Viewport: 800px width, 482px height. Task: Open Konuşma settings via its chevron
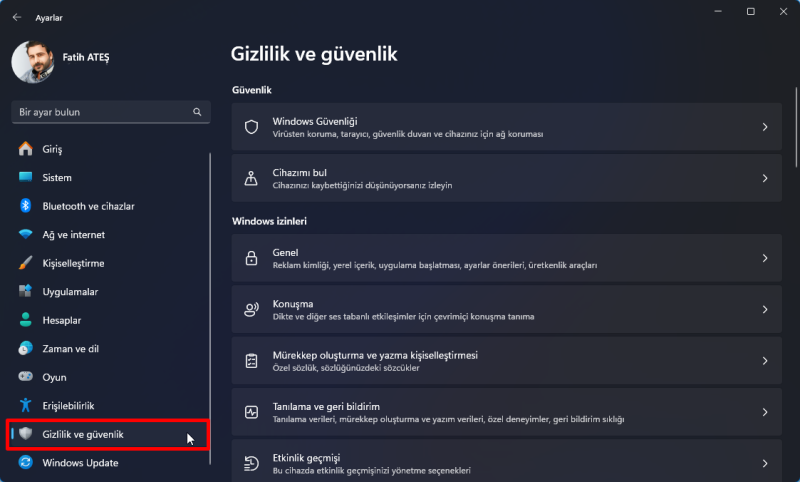click(x=764, y=310)
